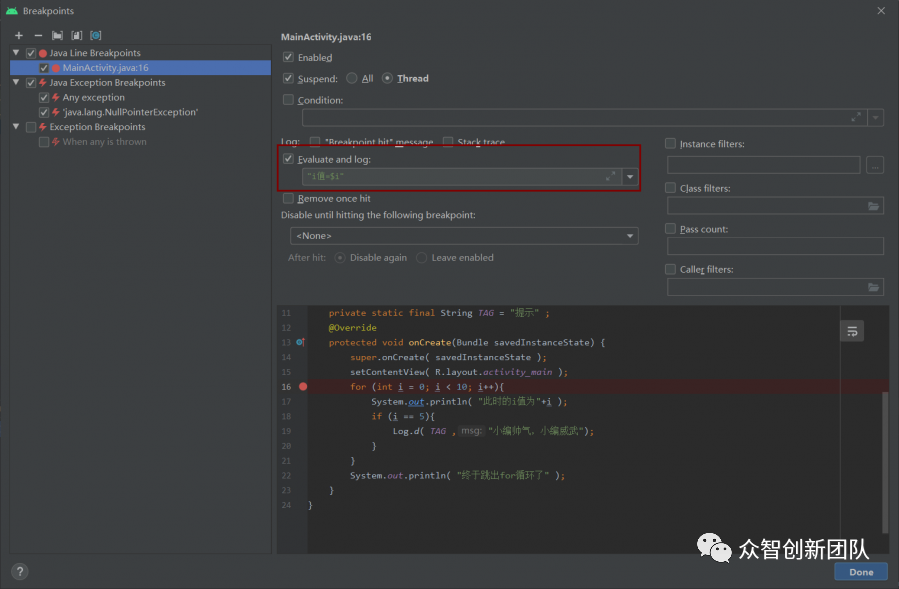The image size is (899, 589).
Task: Click the Evaluate and log expression field
Action: (x=462, y=177)
